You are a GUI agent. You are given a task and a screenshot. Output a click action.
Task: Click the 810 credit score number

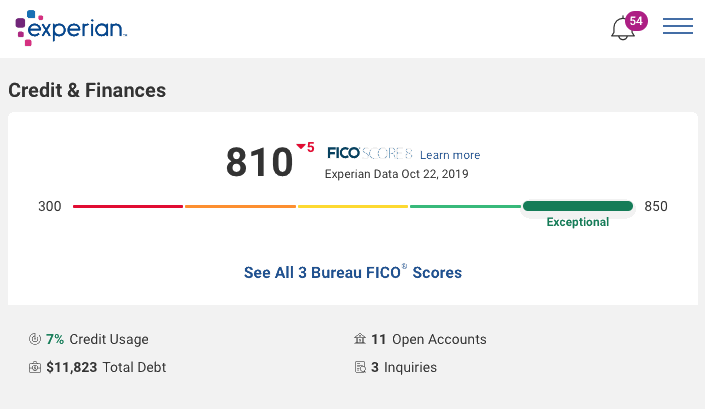pos(259,162)
